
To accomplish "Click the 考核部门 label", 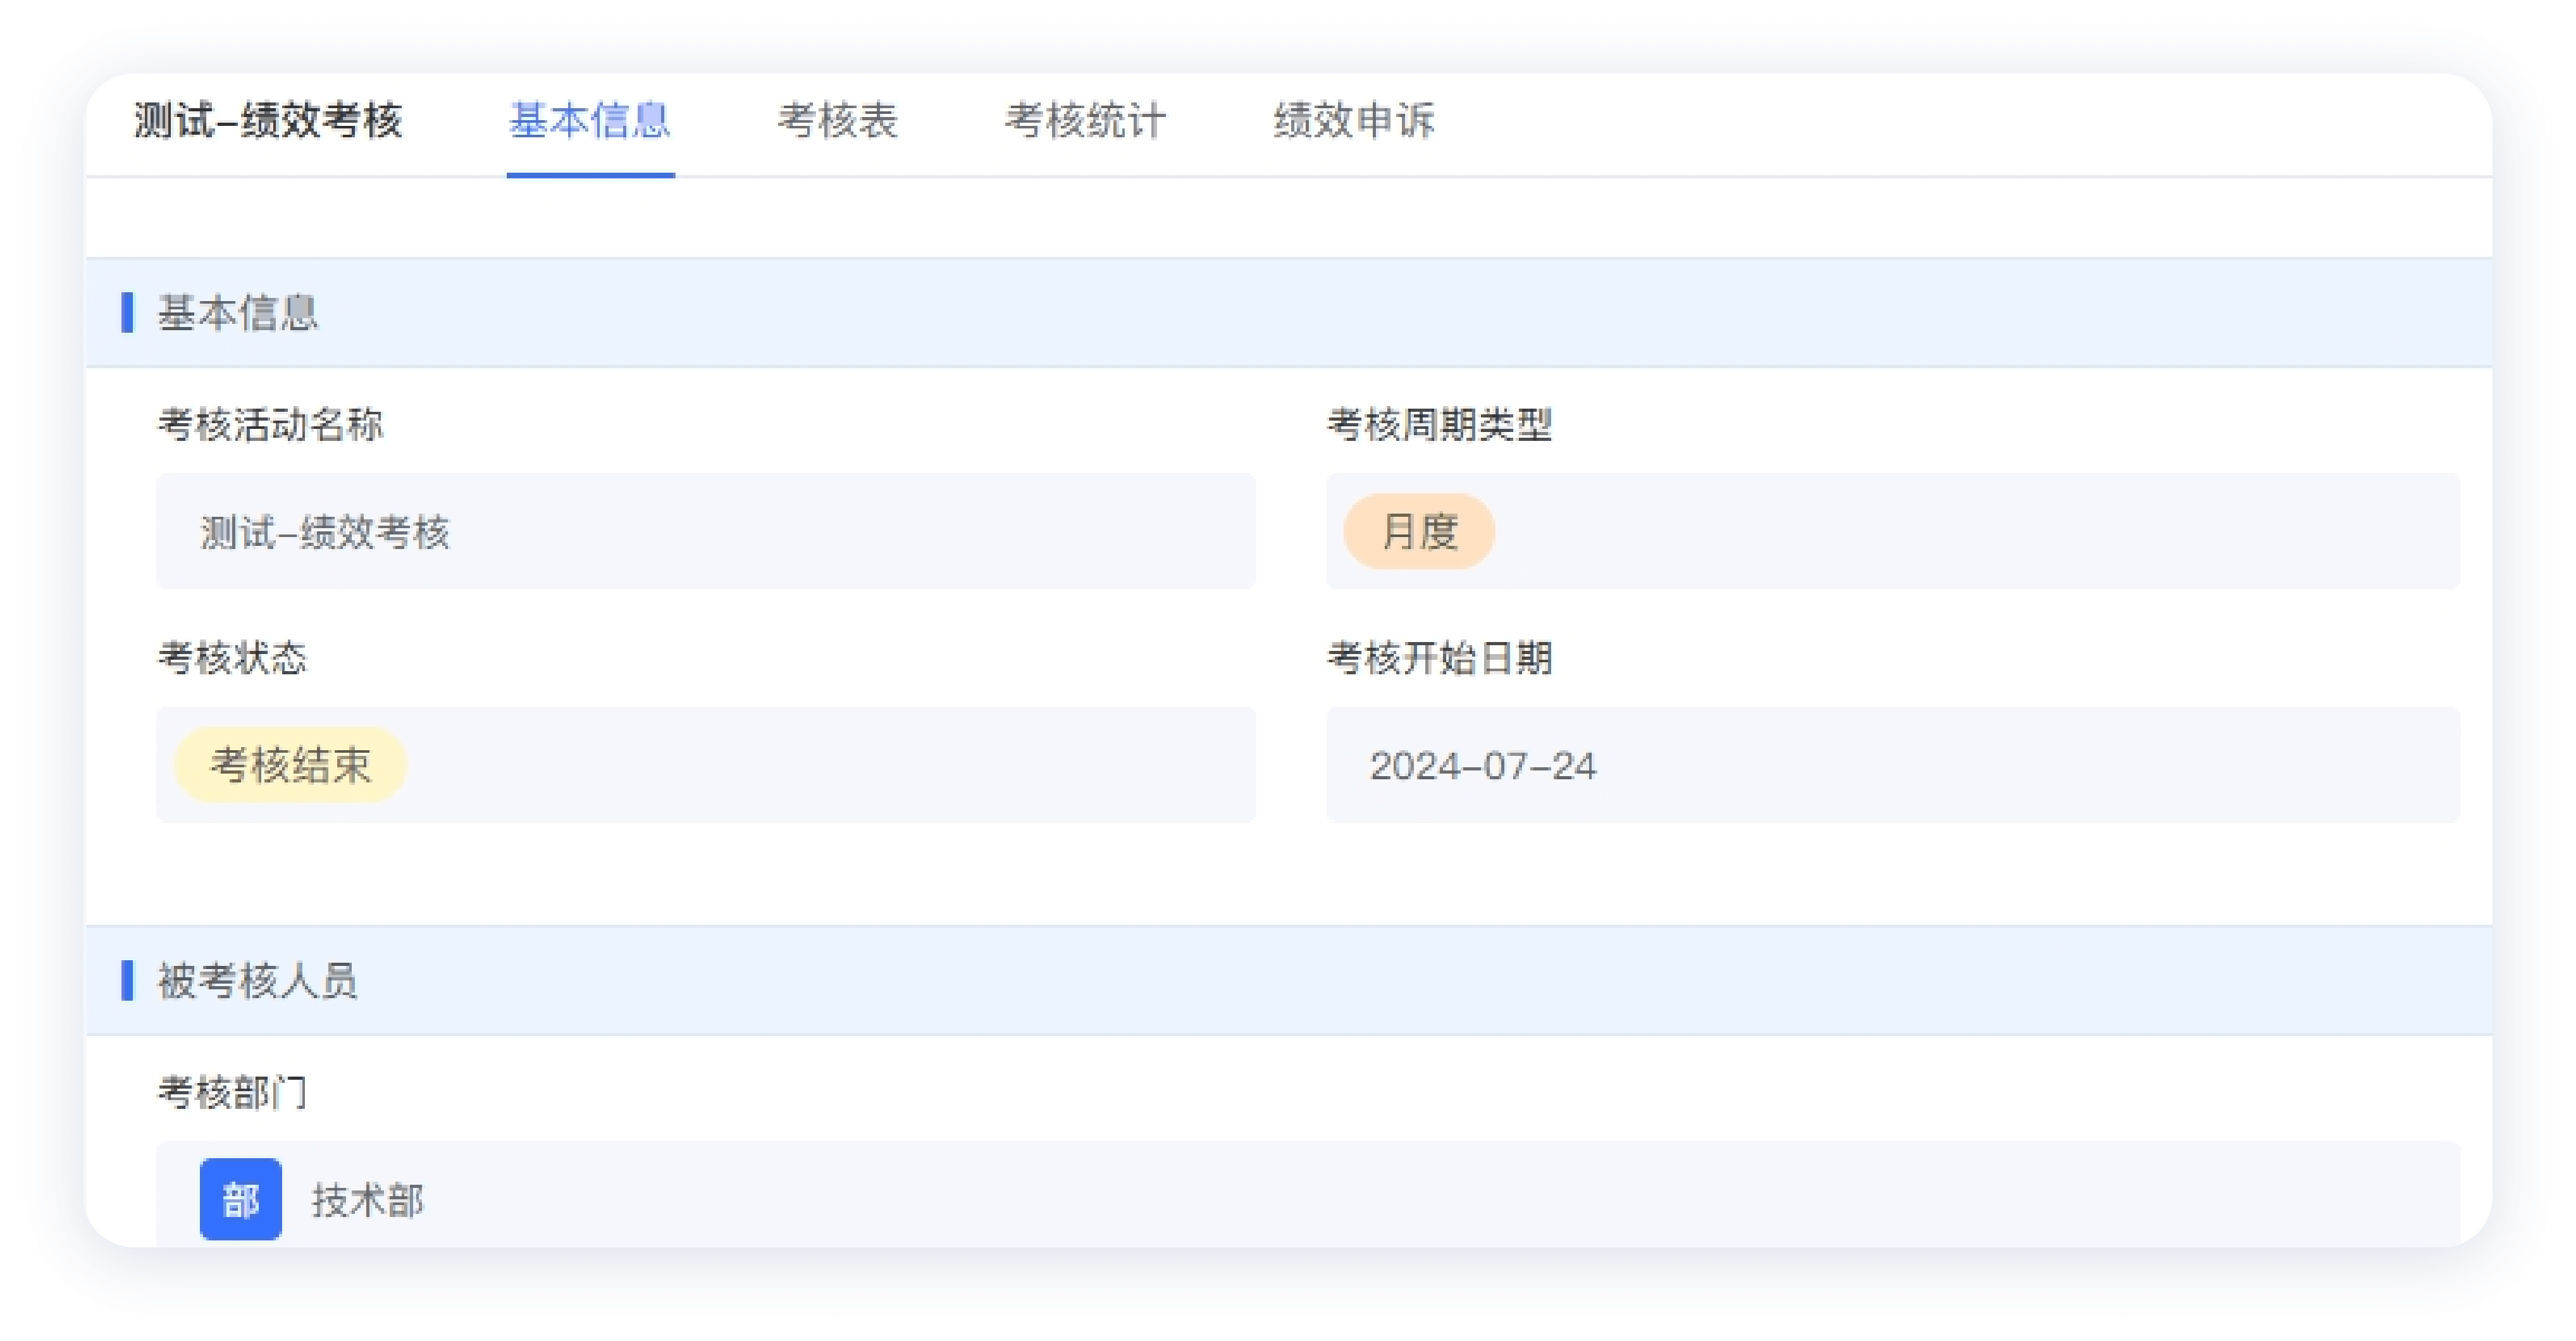I will 233,1093.
